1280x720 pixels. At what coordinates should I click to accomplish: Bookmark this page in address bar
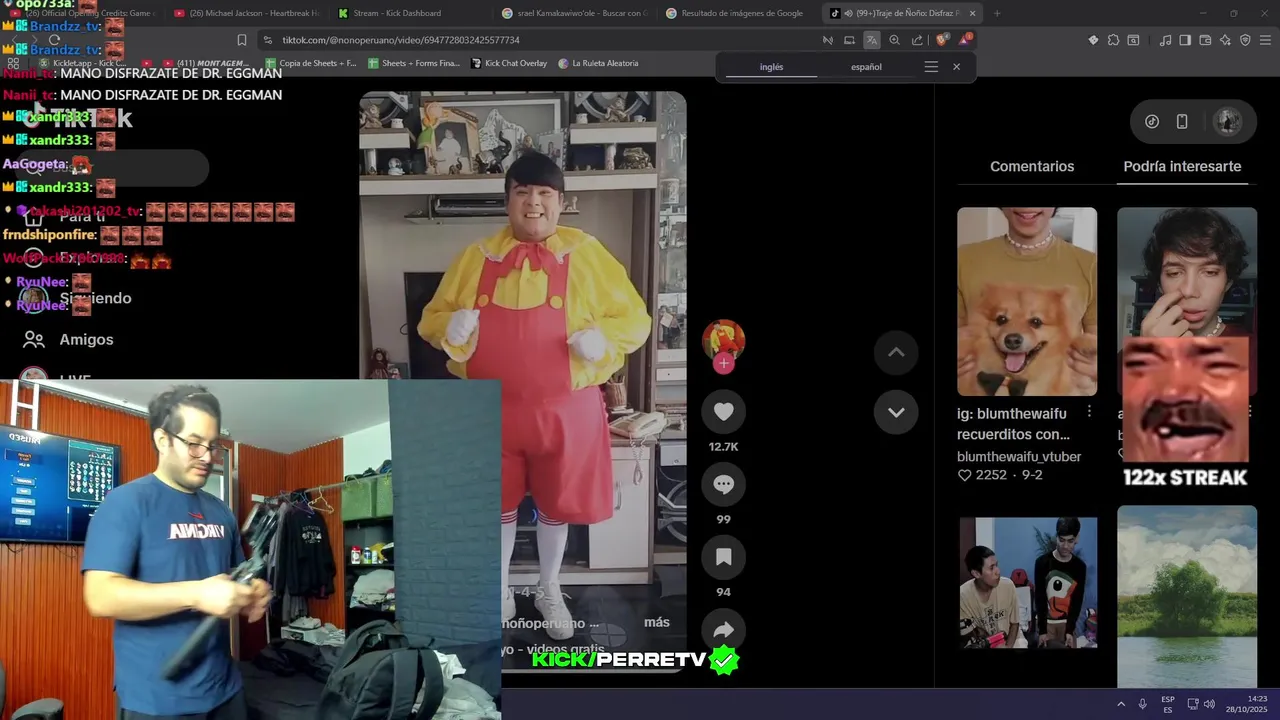tap(242, 40)
